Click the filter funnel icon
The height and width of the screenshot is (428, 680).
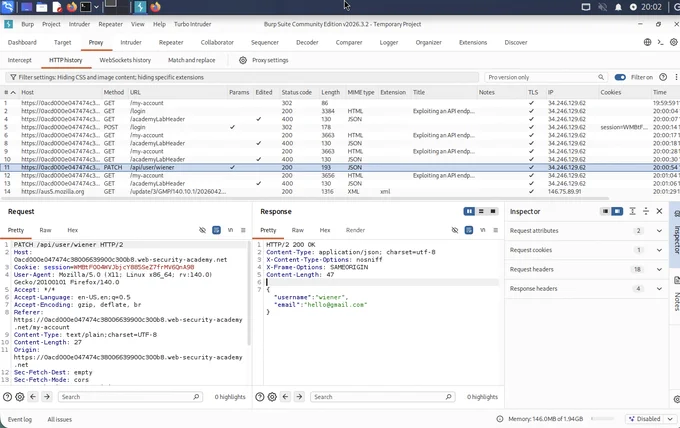[13, 77]
